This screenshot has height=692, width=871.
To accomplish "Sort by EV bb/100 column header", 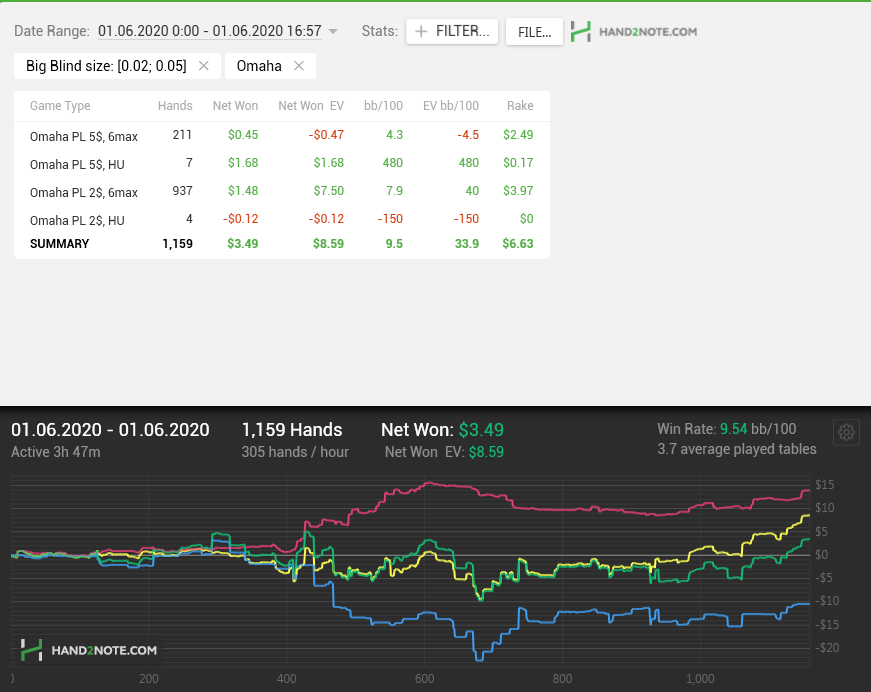I will pos(450,106).
